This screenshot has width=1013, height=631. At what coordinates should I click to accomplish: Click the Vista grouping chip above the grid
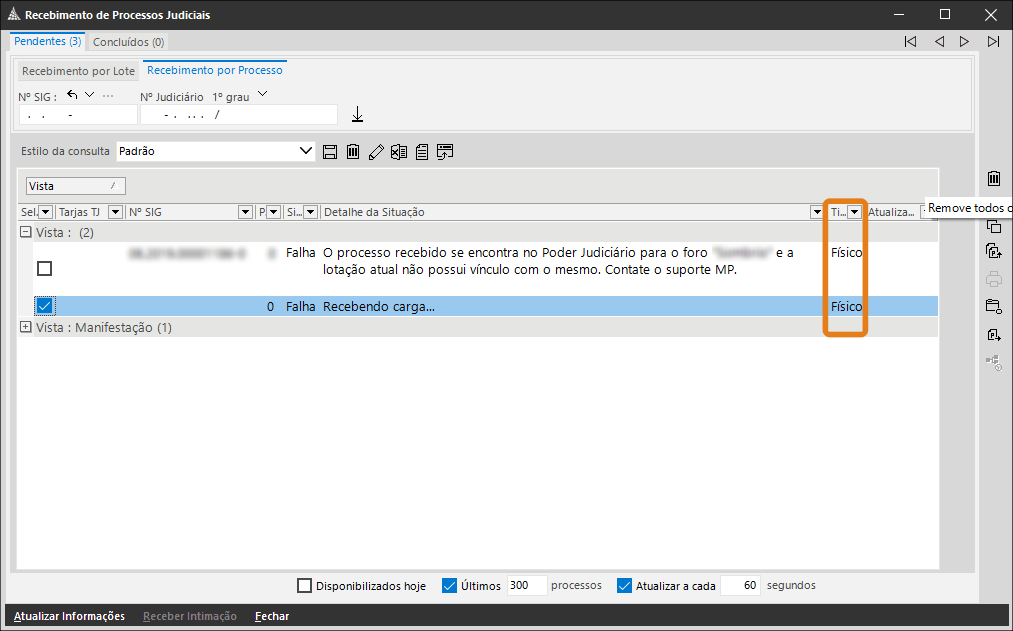point(76,186)
